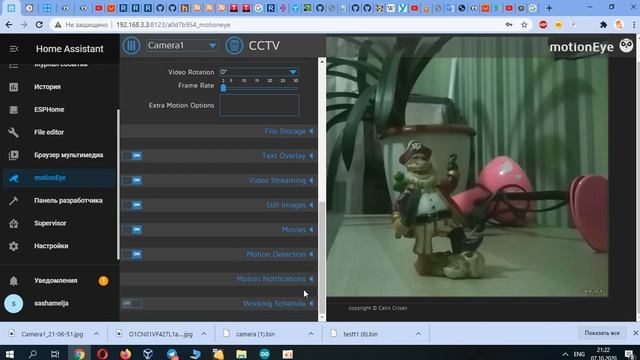Open История in the sidebar

click(x=47, y=87)
